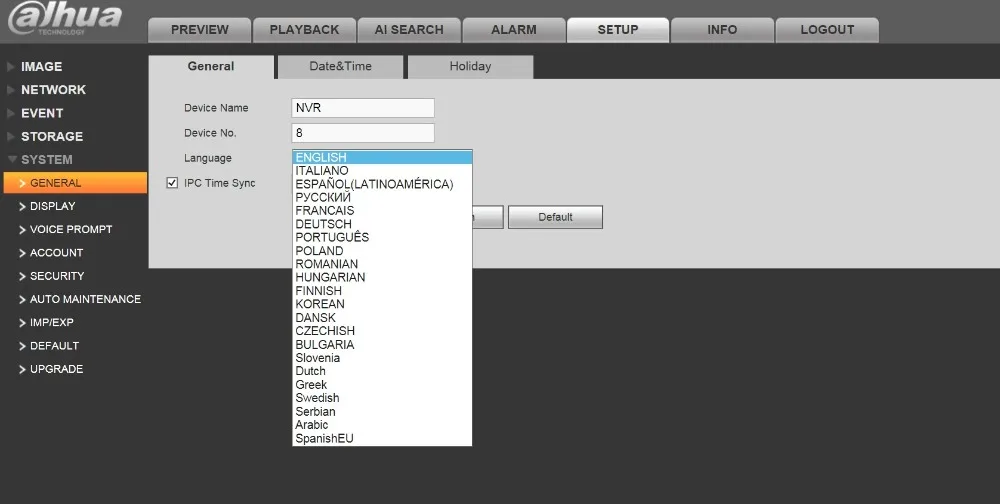Open the UPGRADE page

[x=56, y=369]
